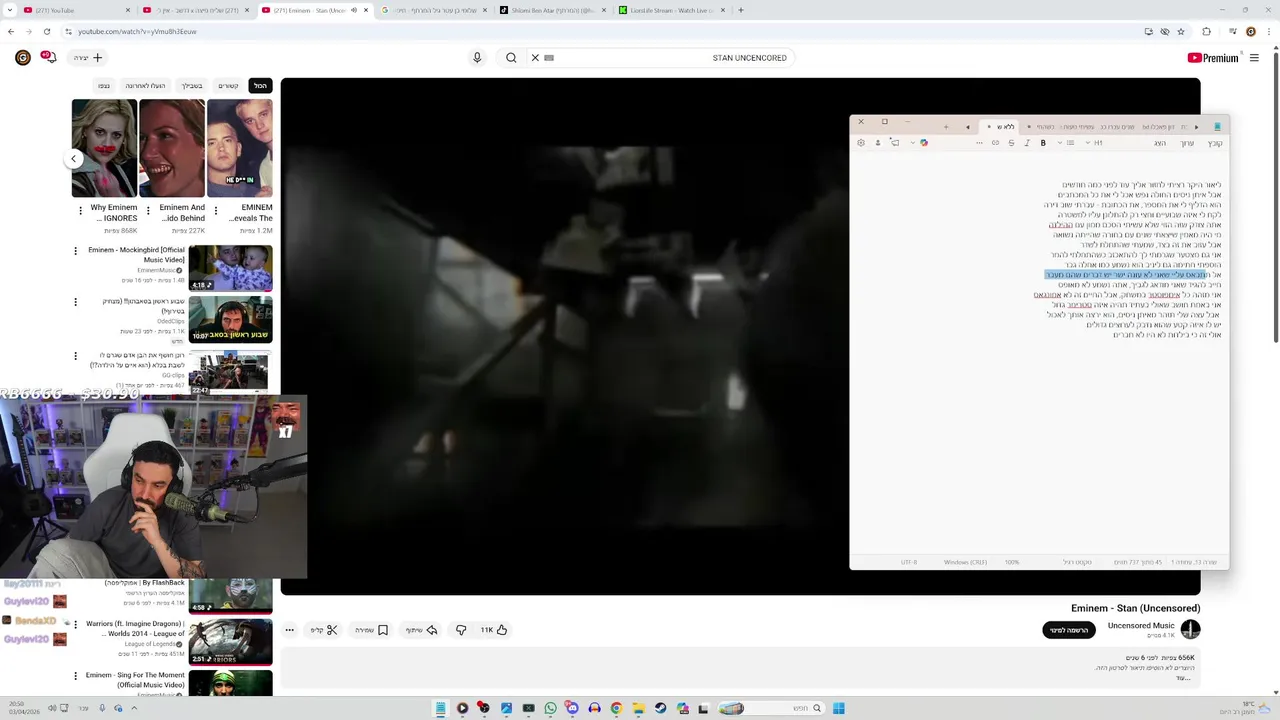Open the Windows Start menu
This screenshot has width=1280, height=720.
pyautogui.click(x=839, y=708)
